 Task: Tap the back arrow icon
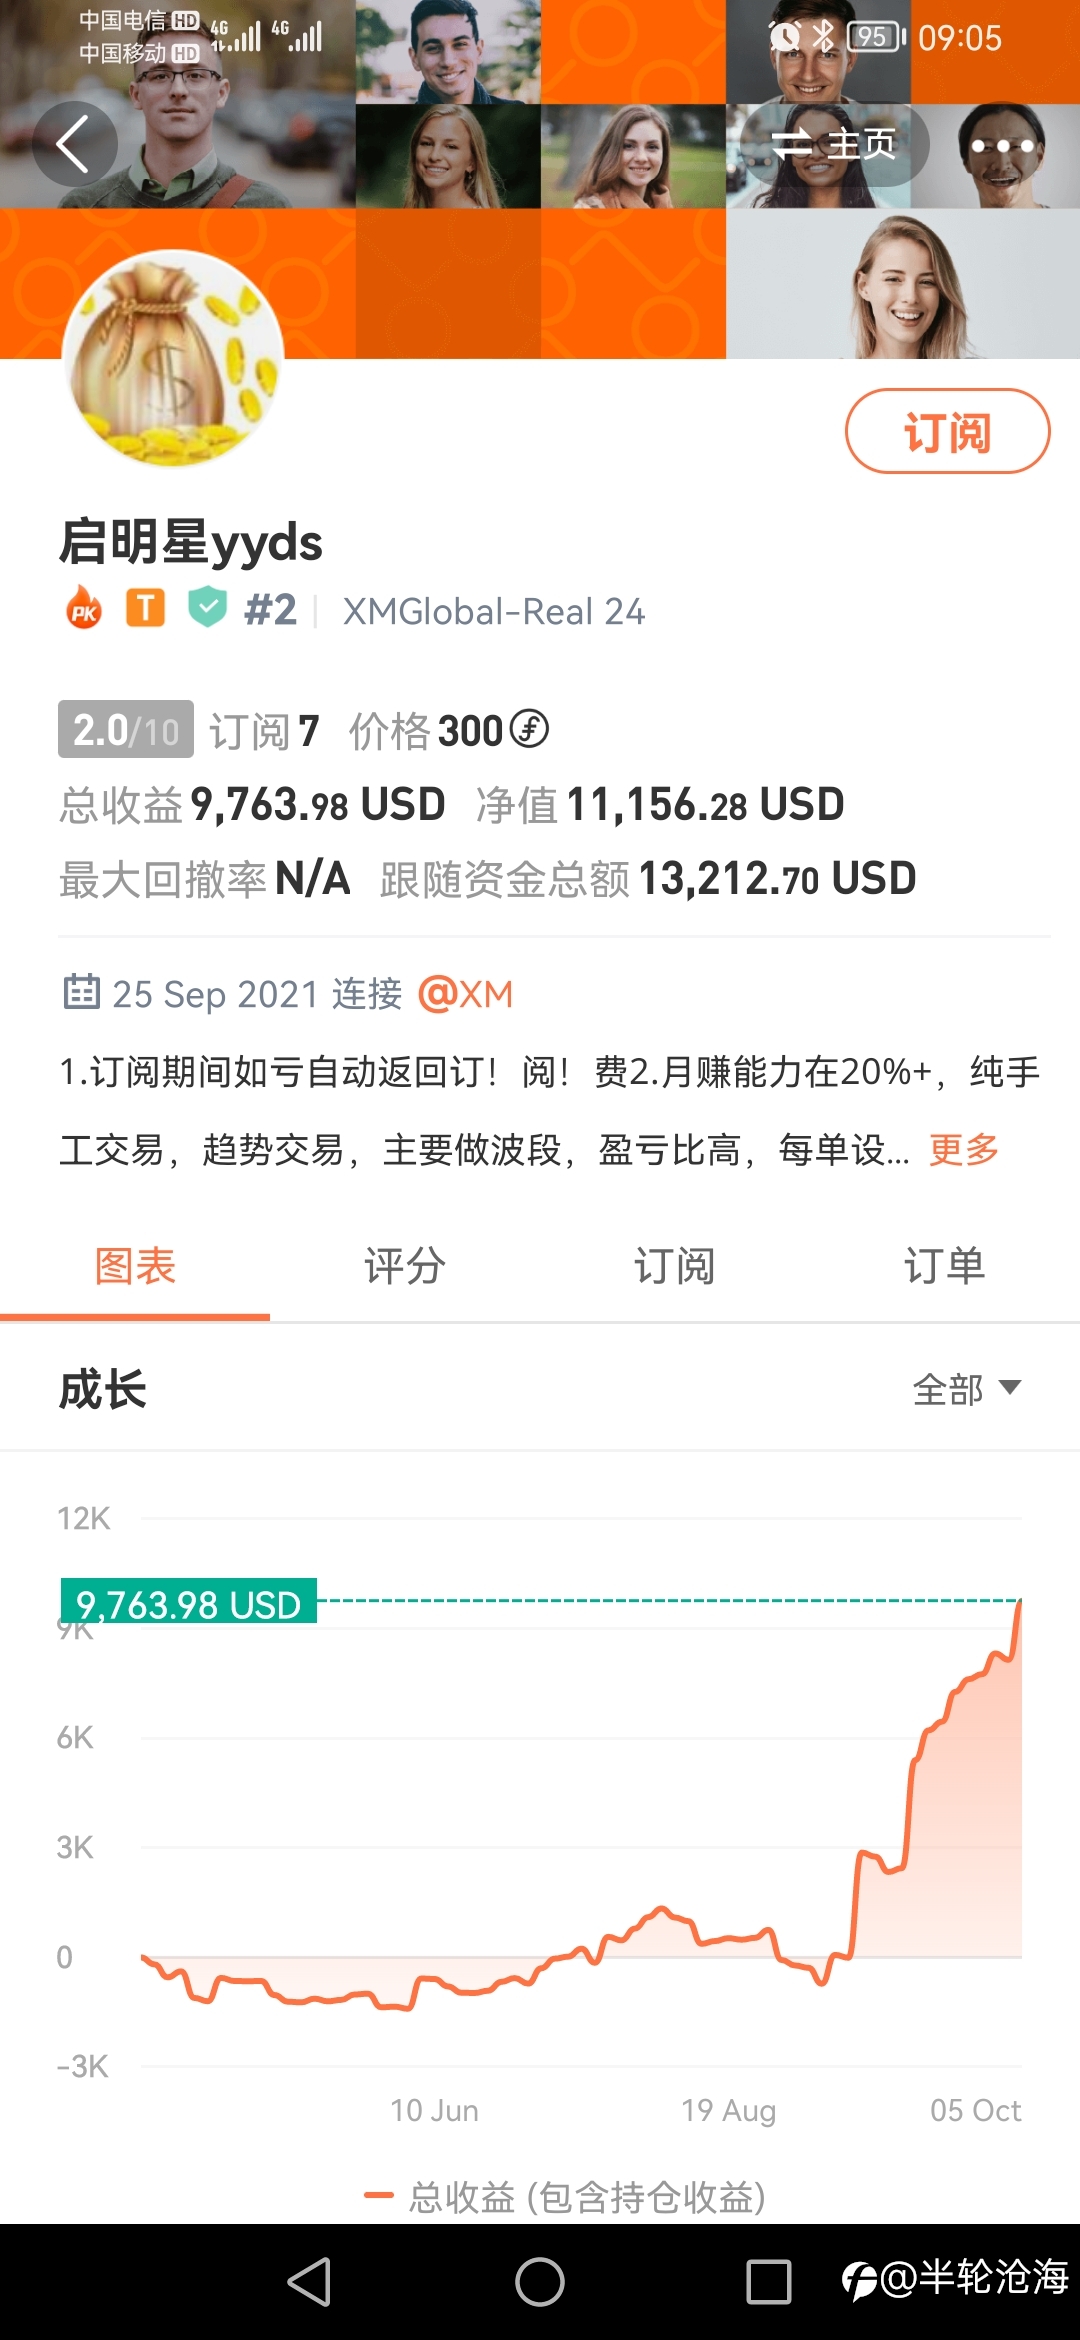pos(74,144)
